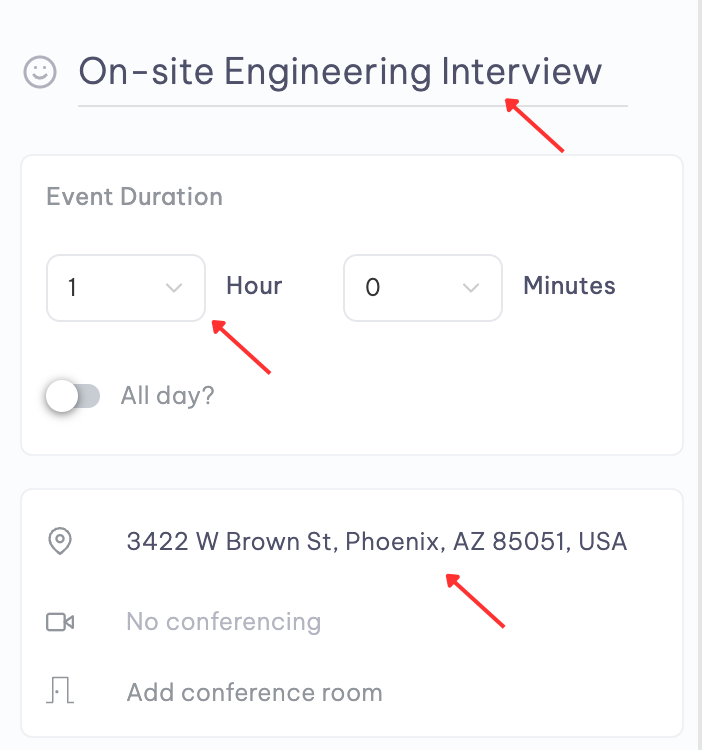The width and height of the screenshot is (702, 750).
Task: Select the No conferencing option
Action: click(x=224, y=622)
